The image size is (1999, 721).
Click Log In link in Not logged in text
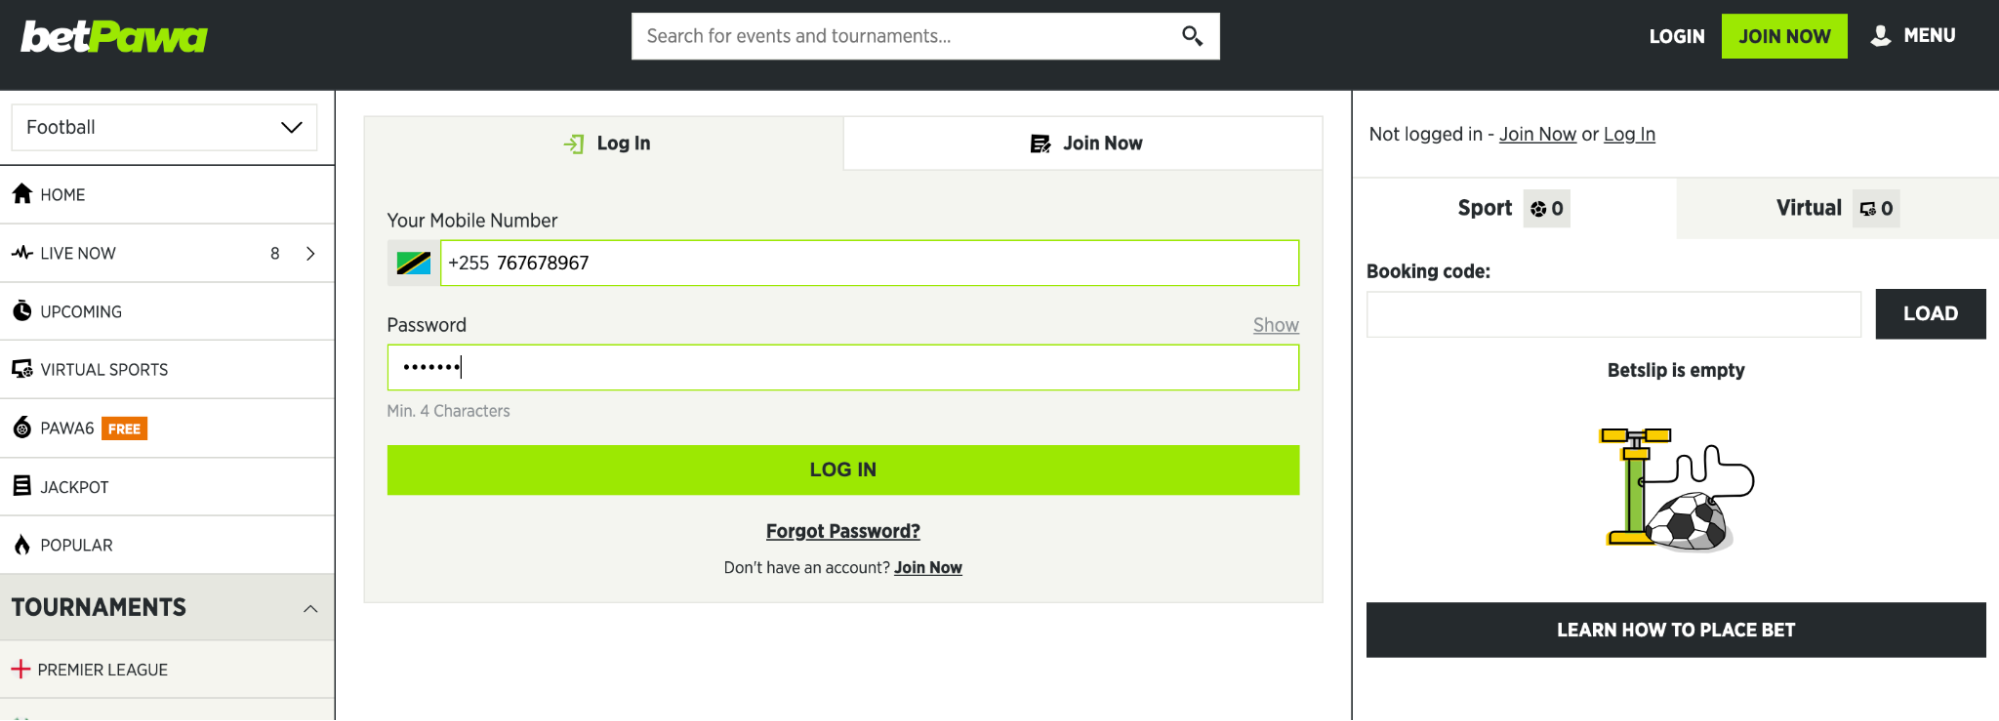tap(1629, 134)
